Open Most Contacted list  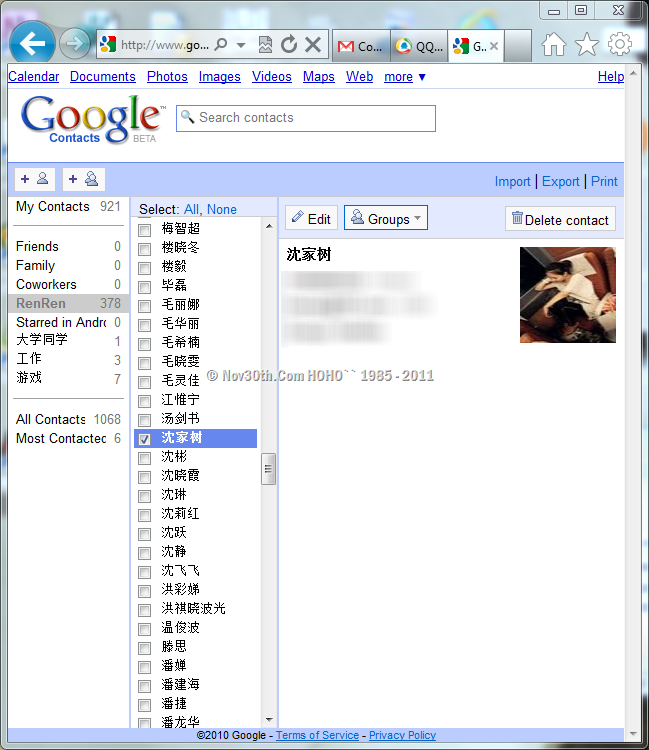68,439
